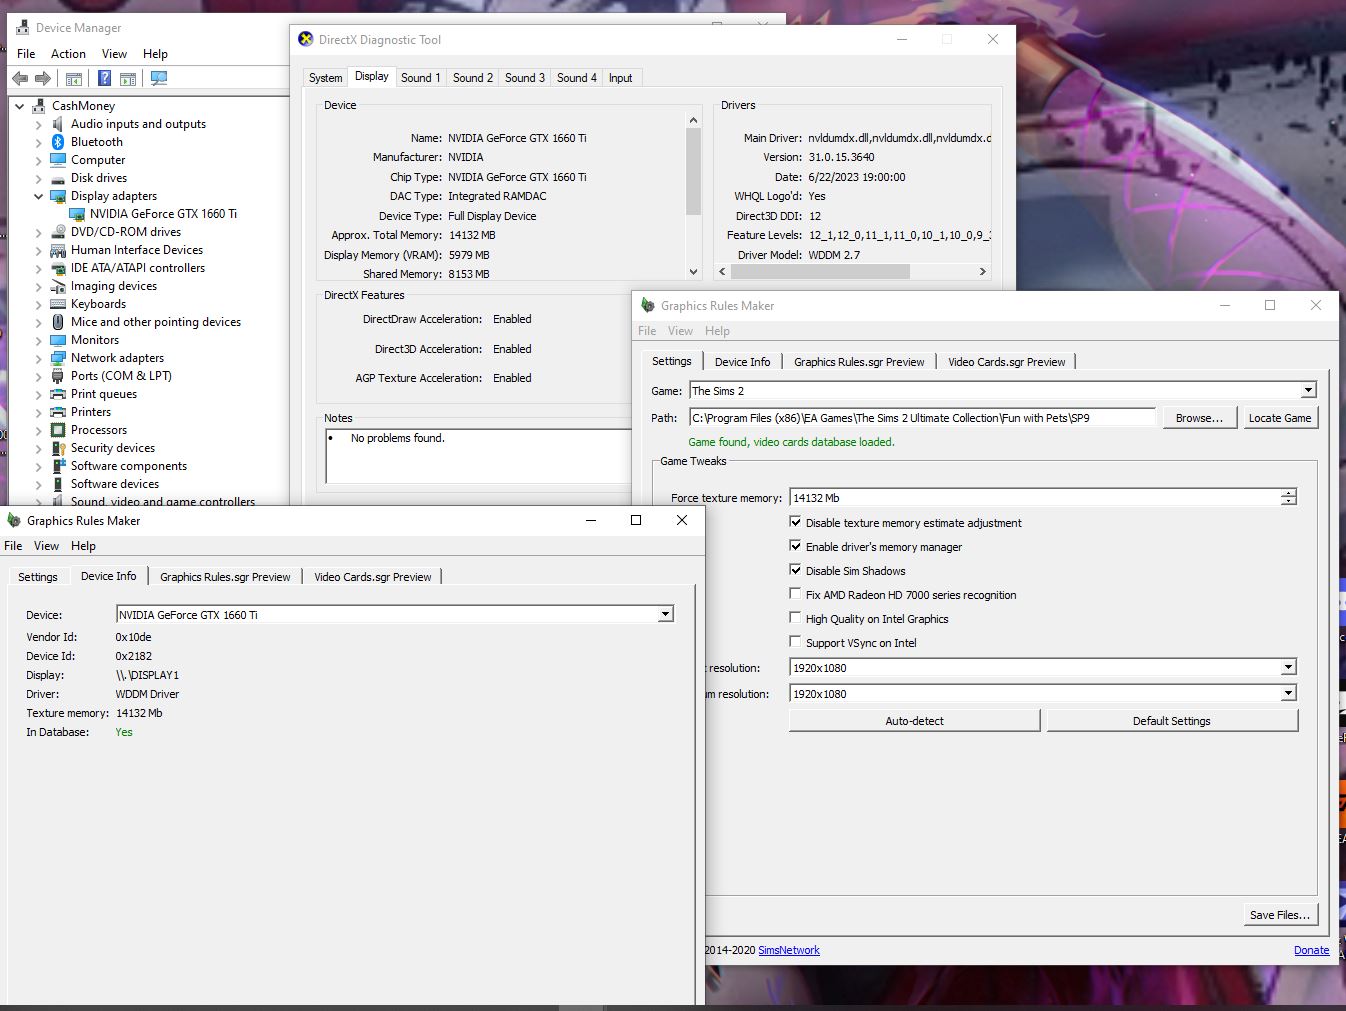Click the Save Files... button
Image resolution: width=1346 pixels, height=1011 pixels.
click(1279, 914)
